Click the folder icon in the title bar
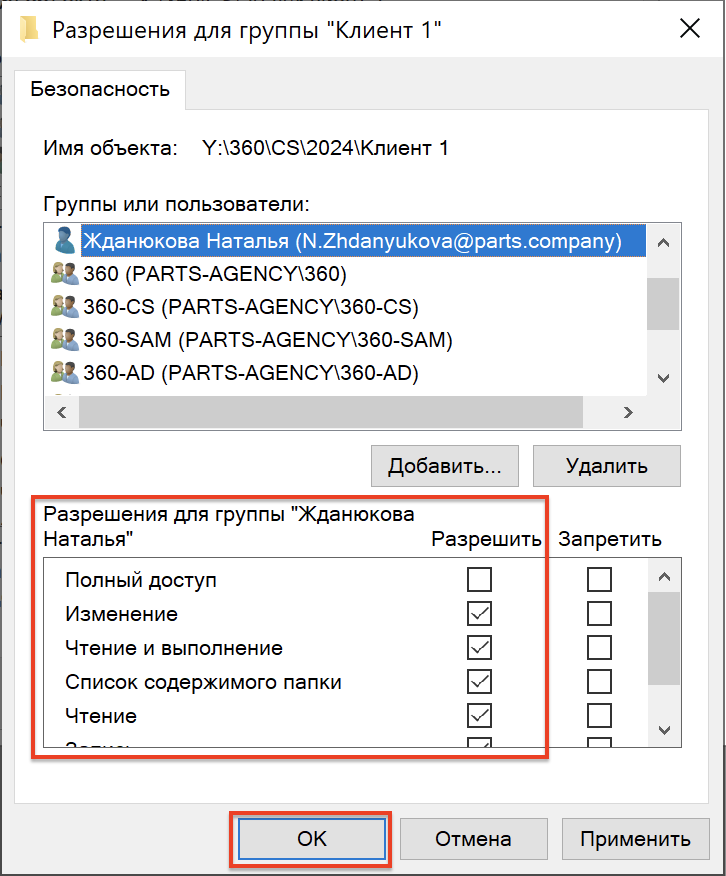The height and width of the screenshot is (876, 726). tap(30, 29)
